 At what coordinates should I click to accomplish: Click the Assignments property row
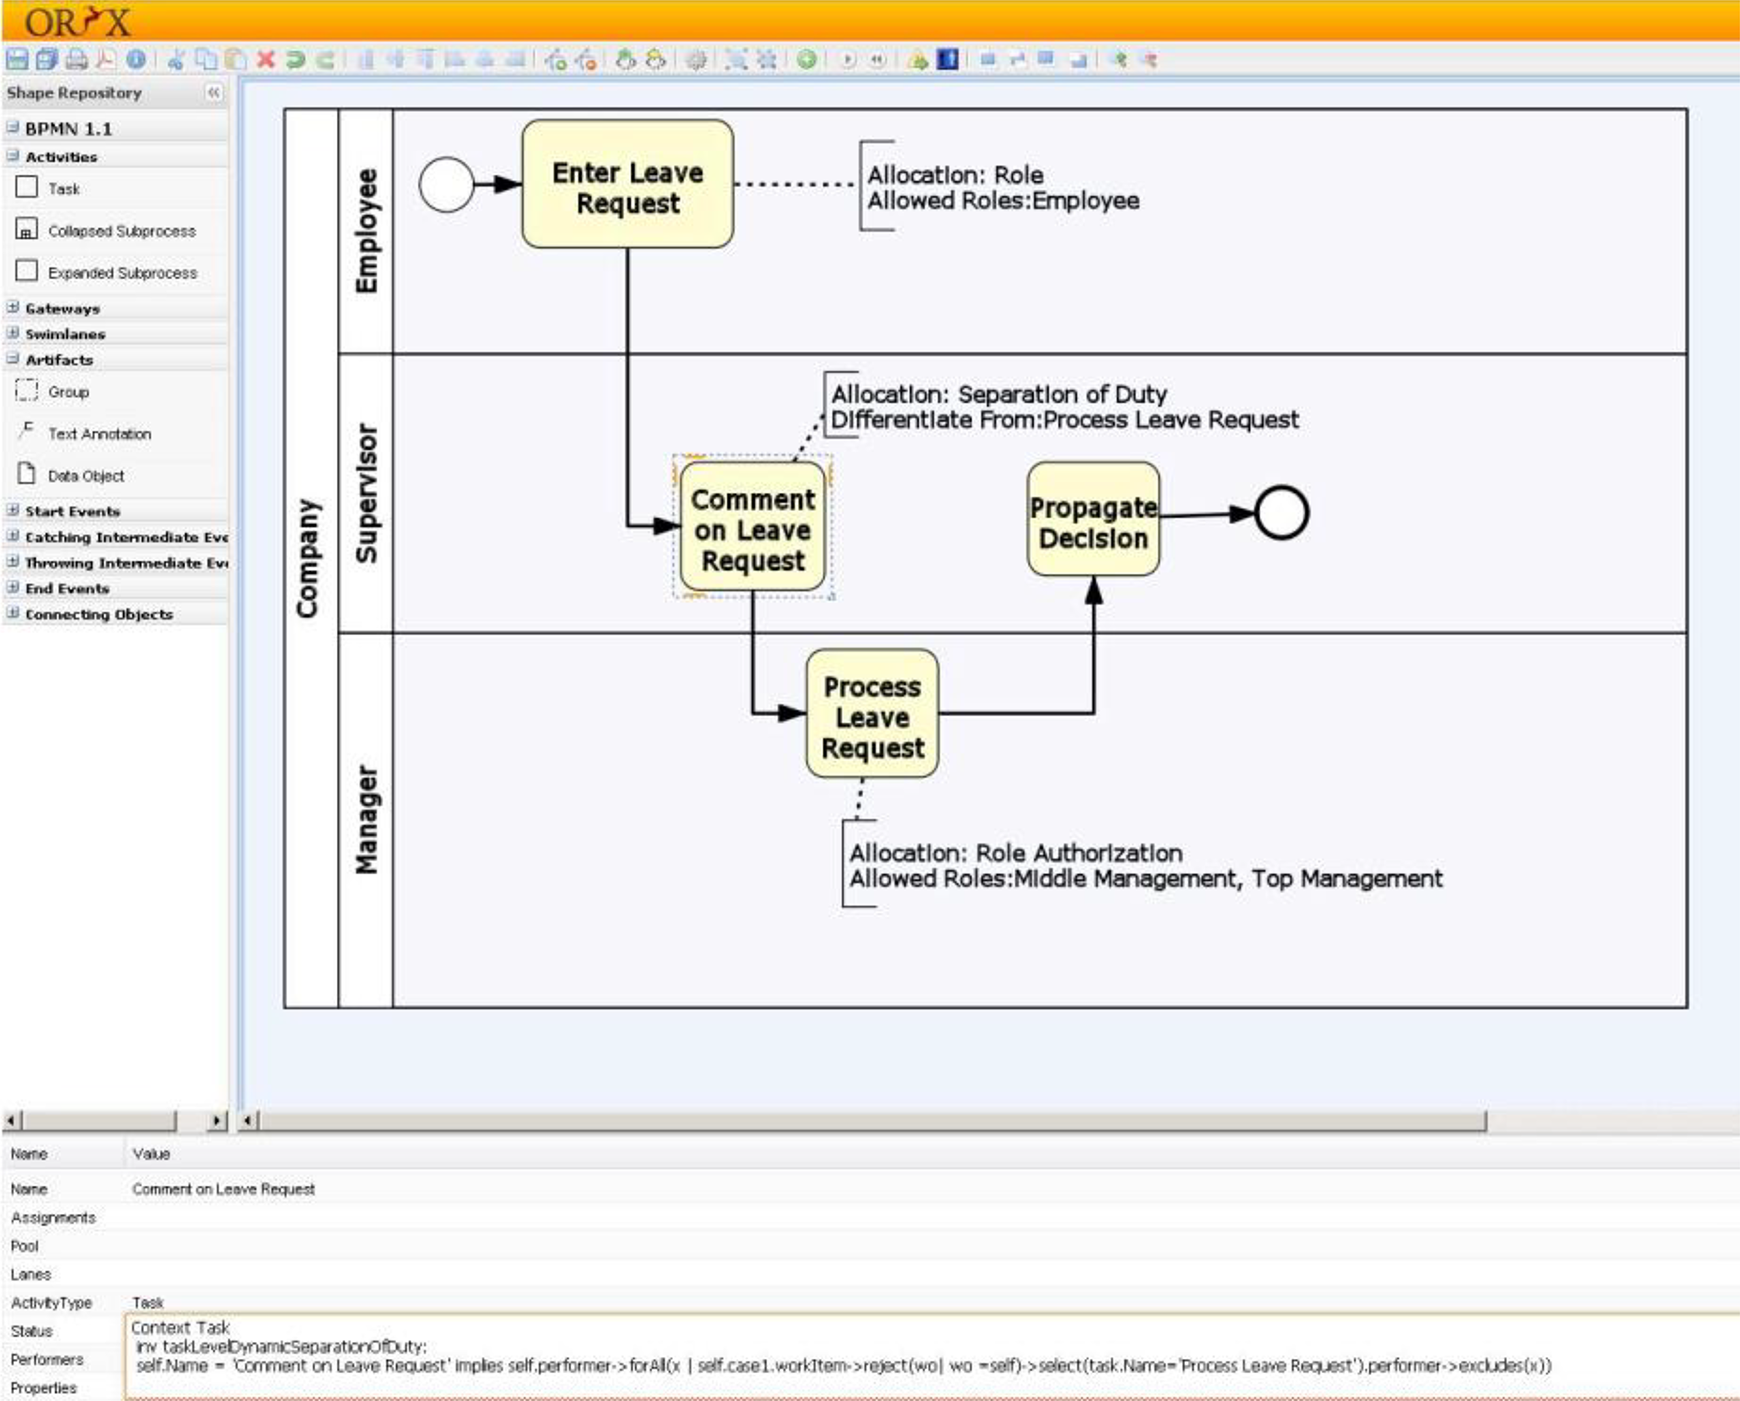[x=870, y=1217]
